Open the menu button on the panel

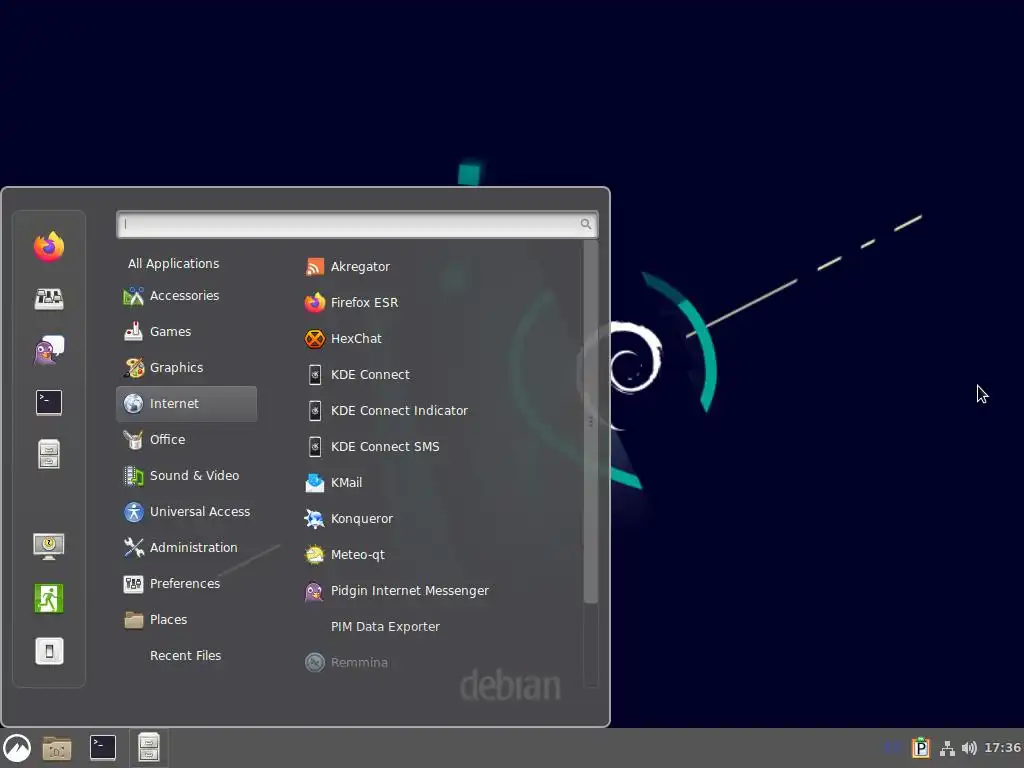(x=17, y=748)
